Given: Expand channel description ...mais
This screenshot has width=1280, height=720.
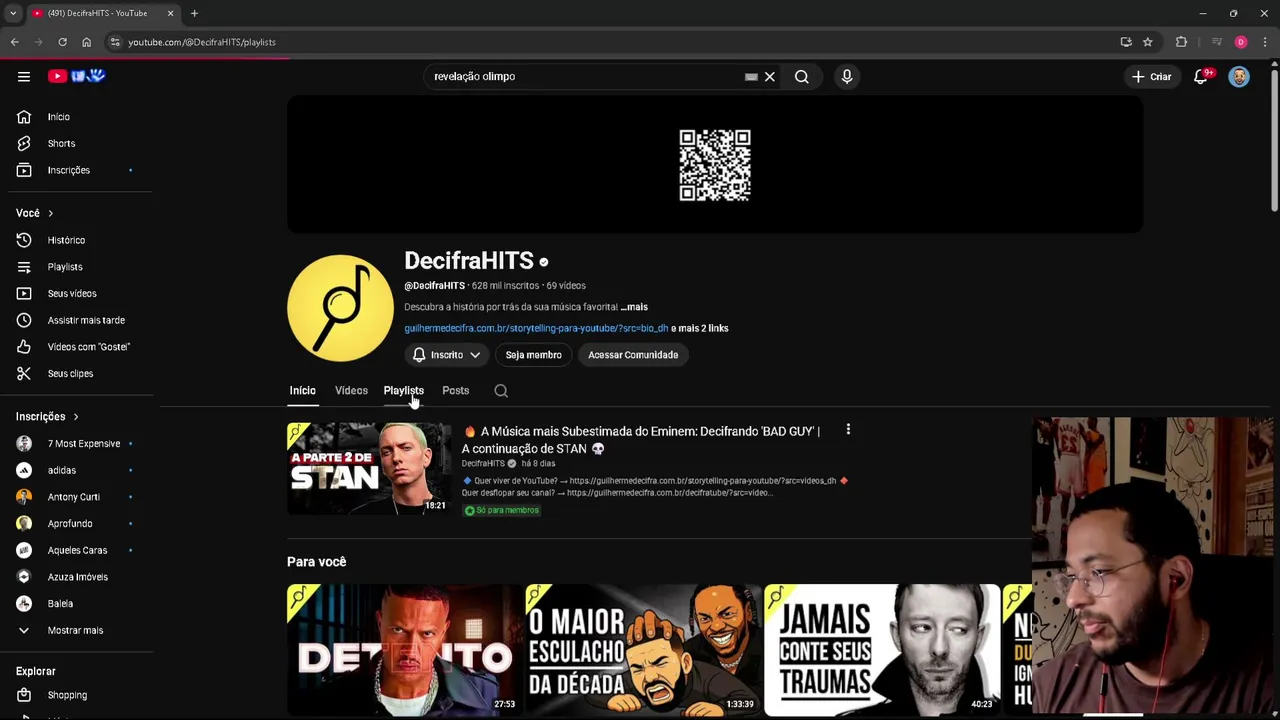Looking at the screenshot, I should coord(634,307).
